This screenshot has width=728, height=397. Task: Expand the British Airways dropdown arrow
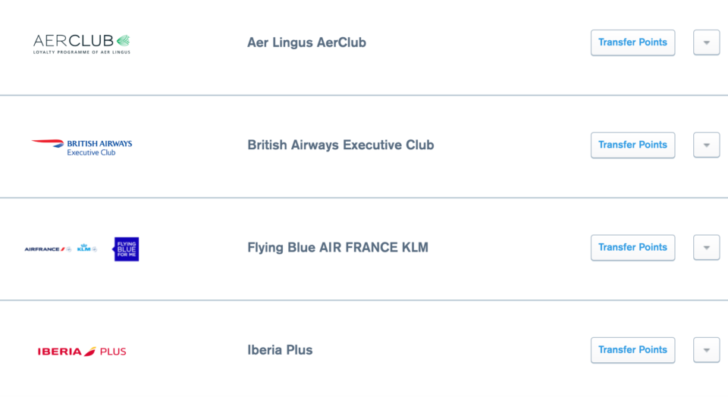[x=707, y=145]
